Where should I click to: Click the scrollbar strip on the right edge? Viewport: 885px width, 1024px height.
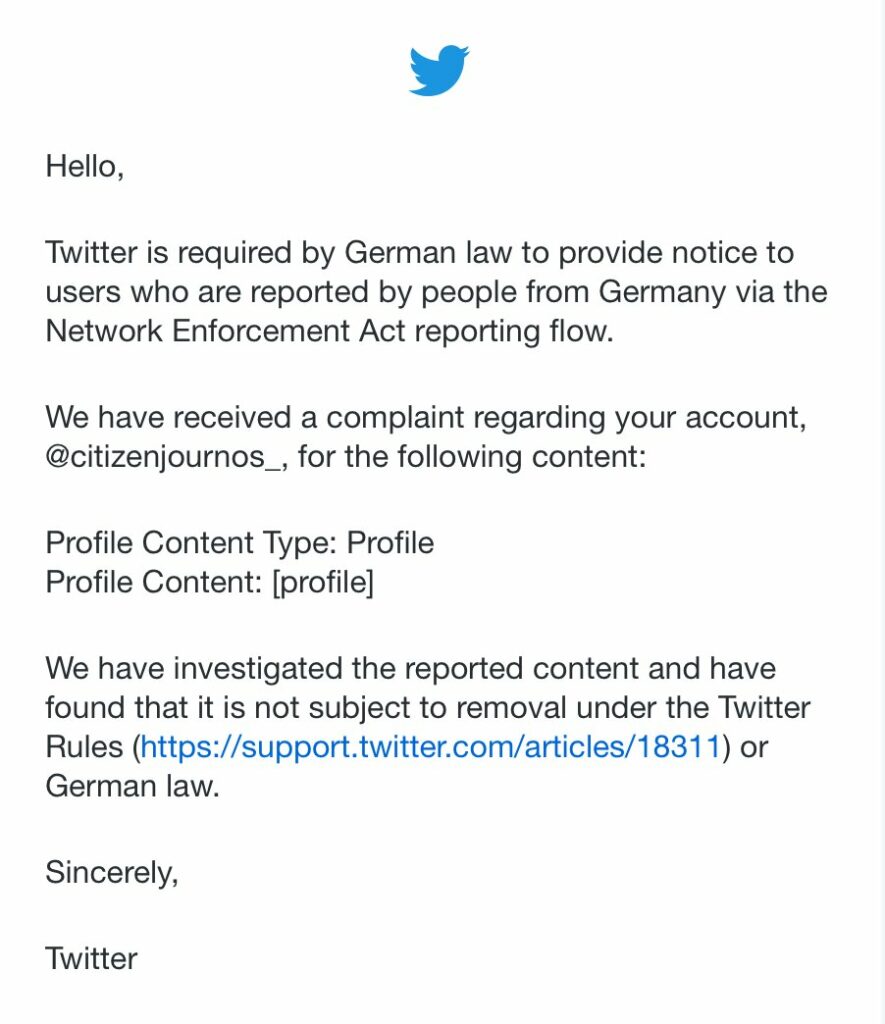[x=883, y=512]
